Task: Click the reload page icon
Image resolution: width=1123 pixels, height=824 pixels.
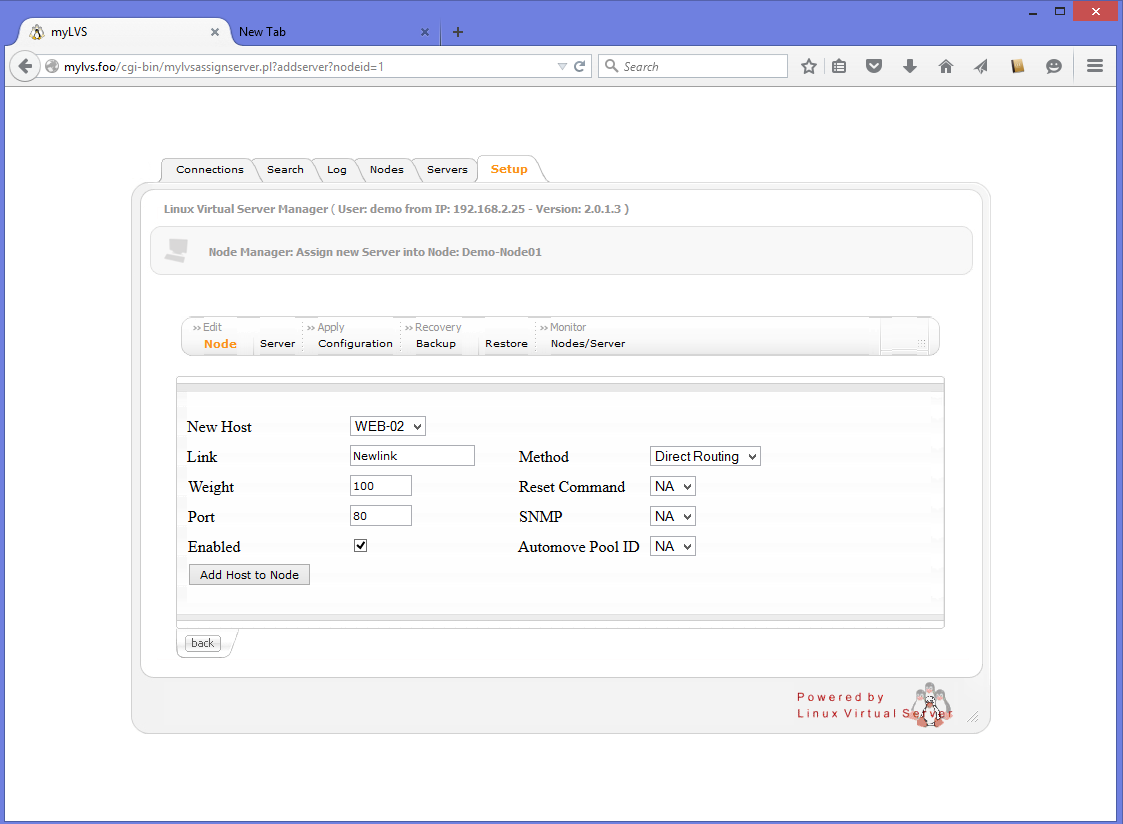Action: pyautogui.click(x=579, y=67)
